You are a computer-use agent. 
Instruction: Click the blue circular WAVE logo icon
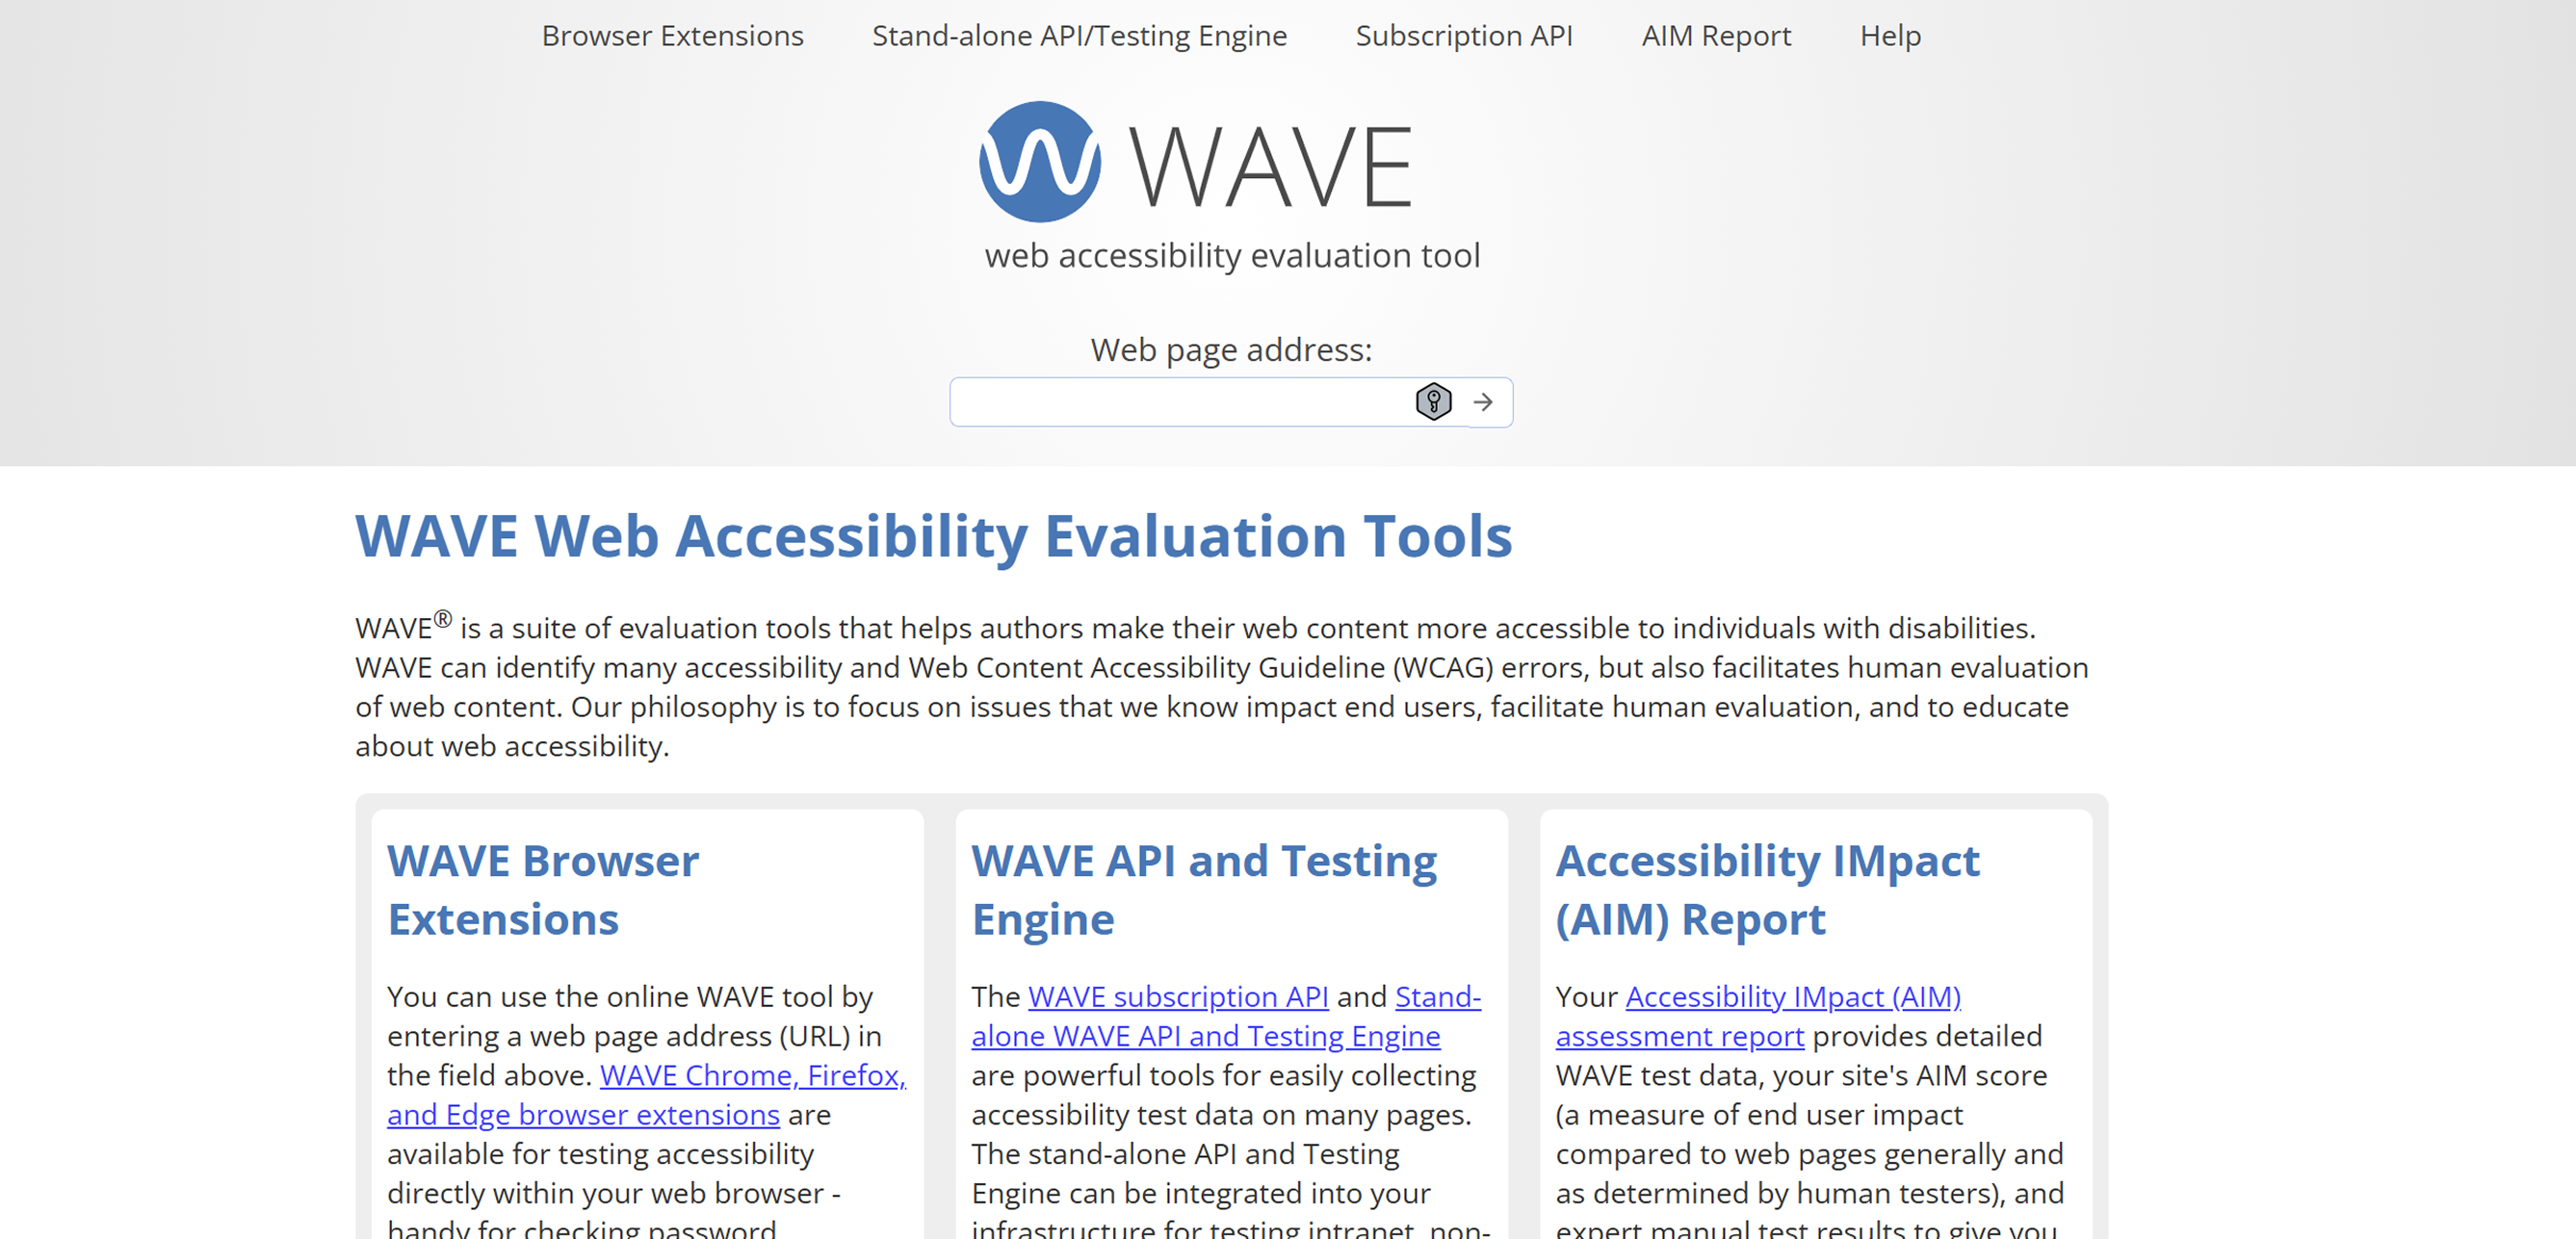tap(1039, 162)
